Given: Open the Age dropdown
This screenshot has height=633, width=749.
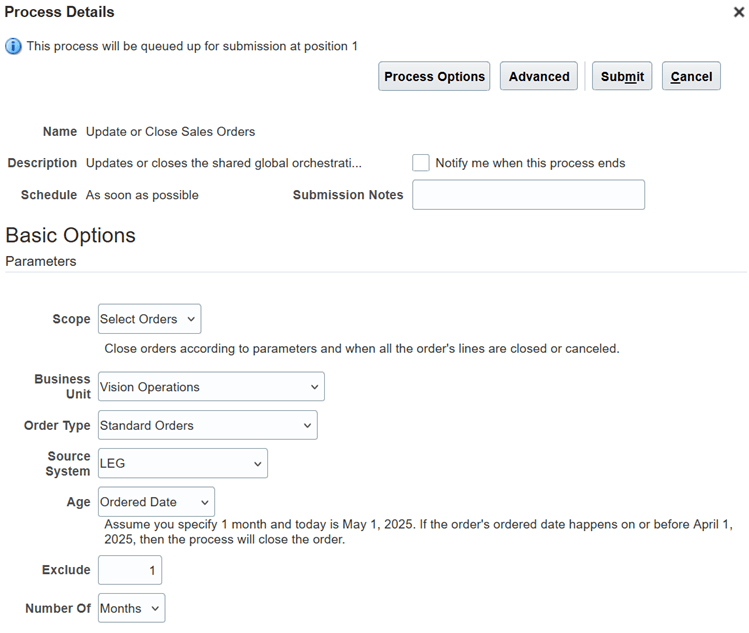Looking at the screenshot, I should (156, 502).
